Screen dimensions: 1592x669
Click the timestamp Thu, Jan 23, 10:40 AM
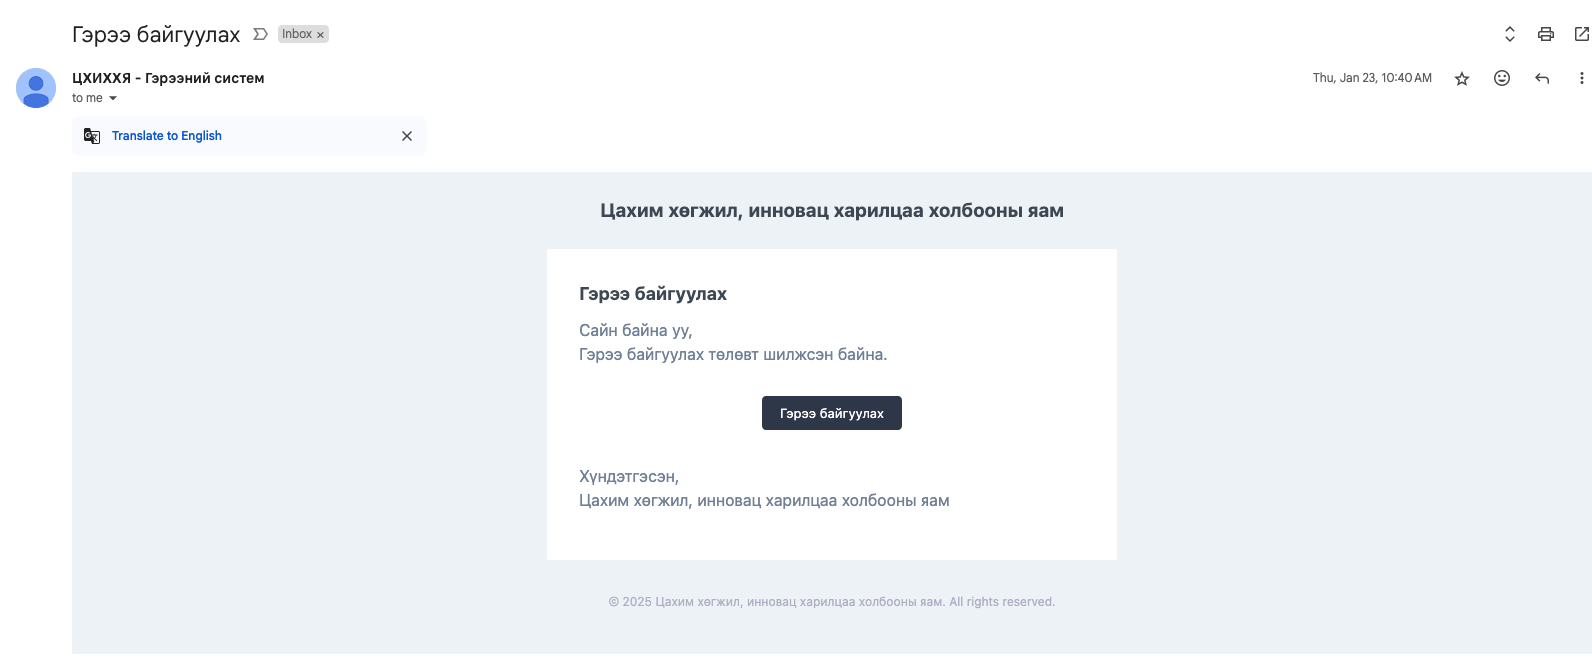click(1371, 78)
